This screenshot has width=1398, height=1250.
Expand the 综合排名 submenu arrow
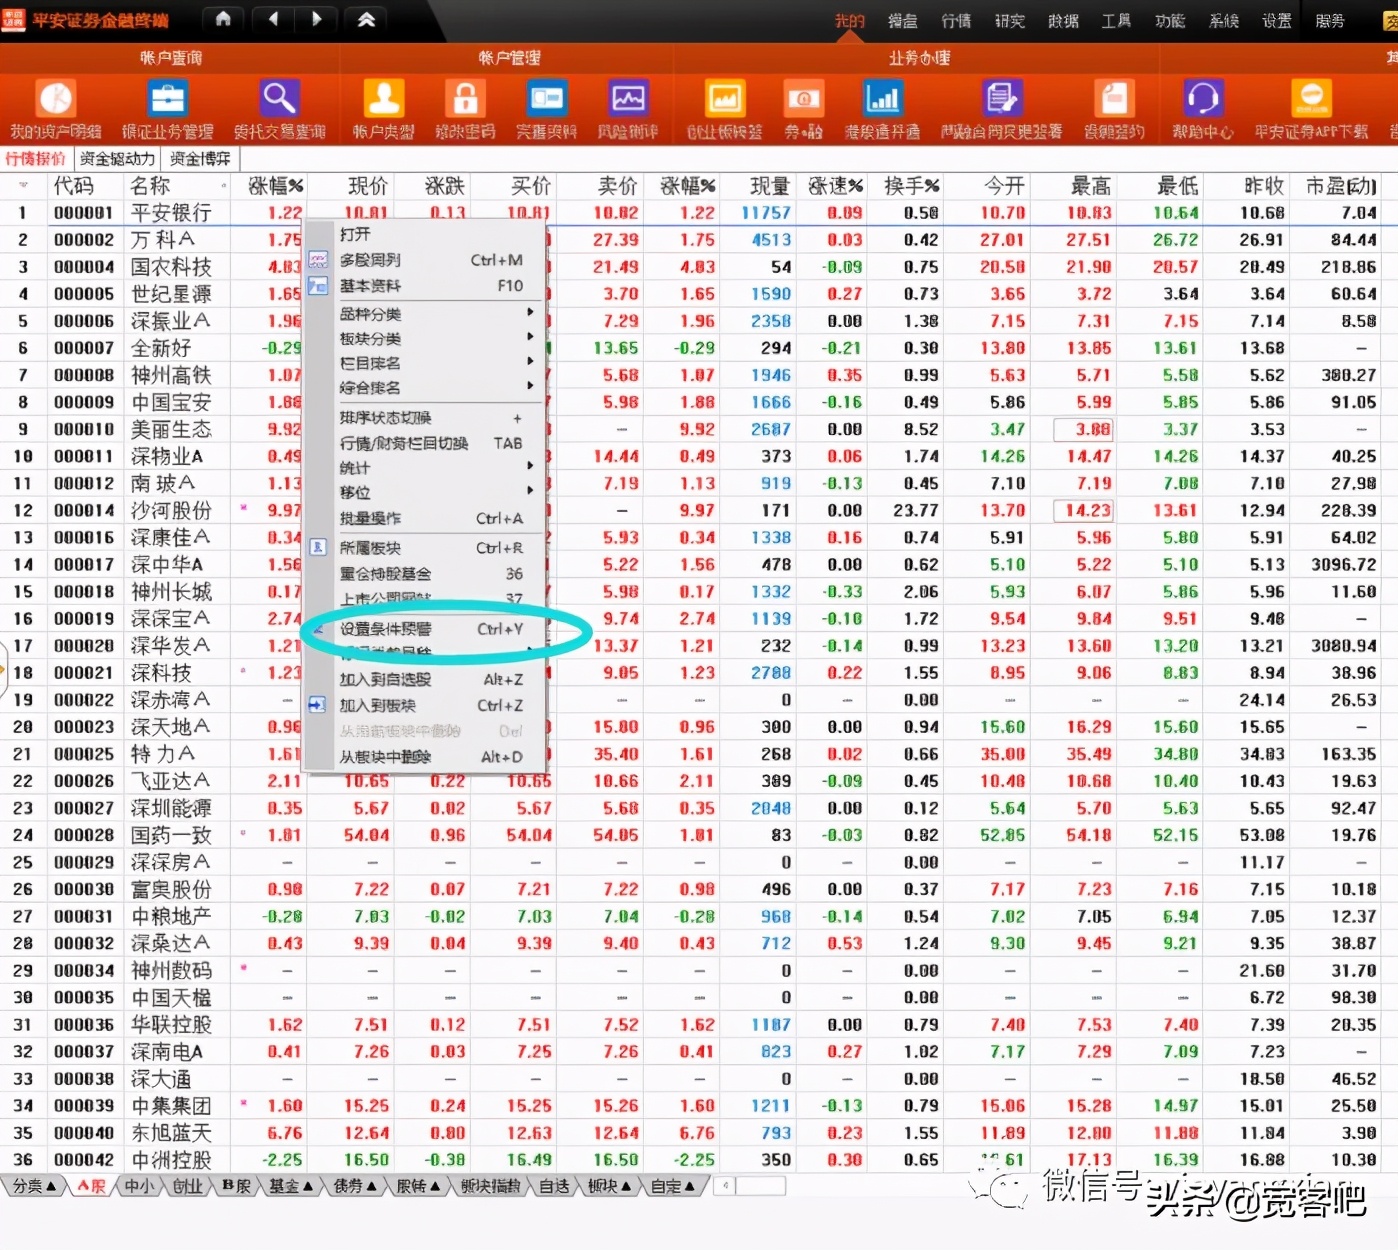[x=530, y=387]
